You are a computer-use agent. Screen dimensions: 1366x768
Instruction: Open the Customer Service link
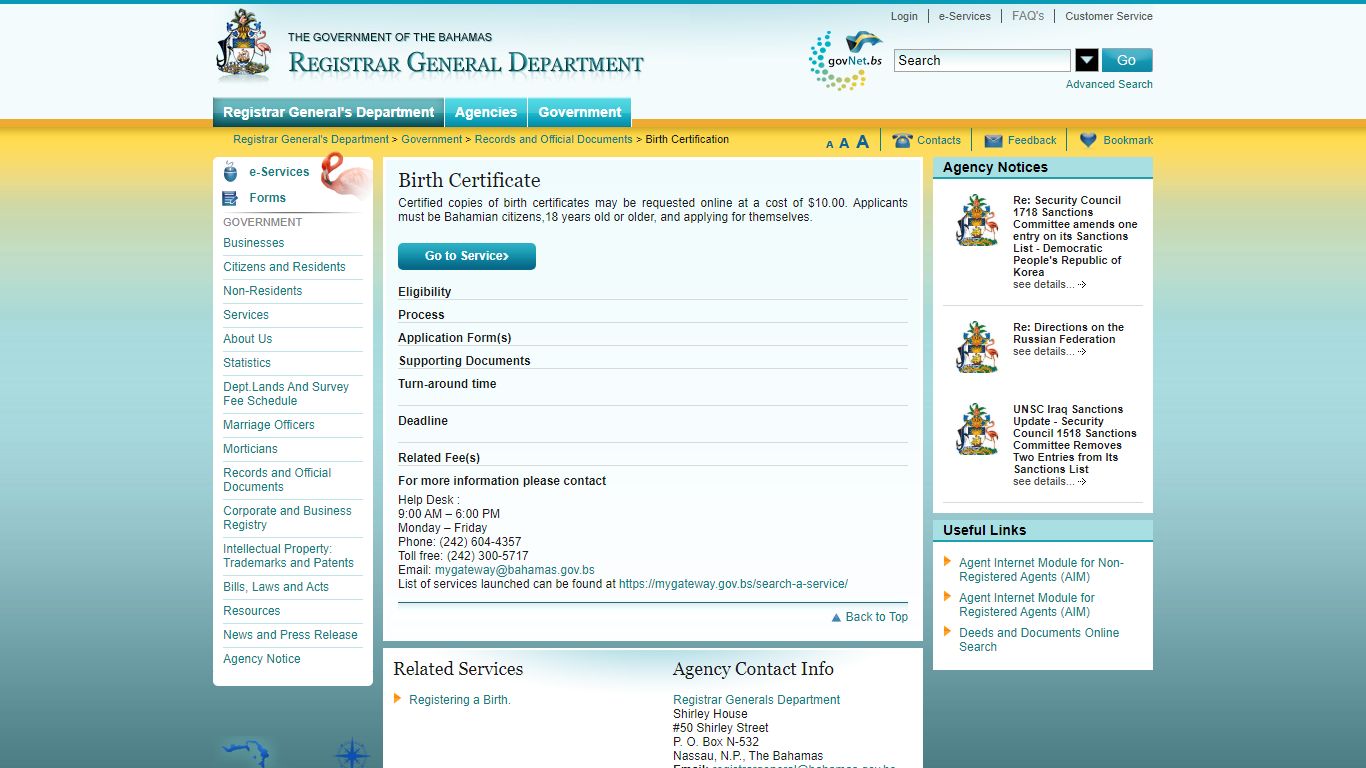pos(1109,16)
